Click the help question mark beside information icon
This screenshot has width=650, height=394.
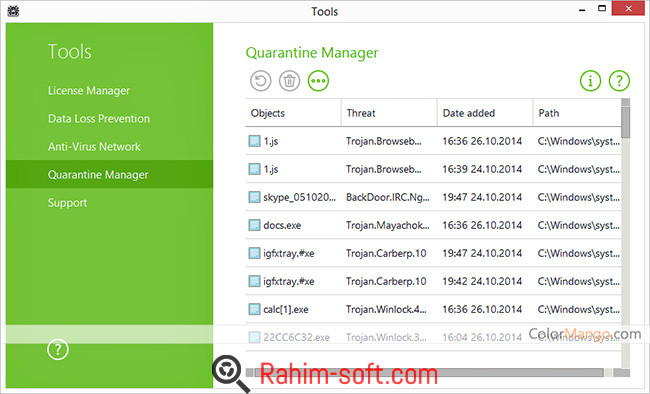pyautogui.click(x=619, y=80)
